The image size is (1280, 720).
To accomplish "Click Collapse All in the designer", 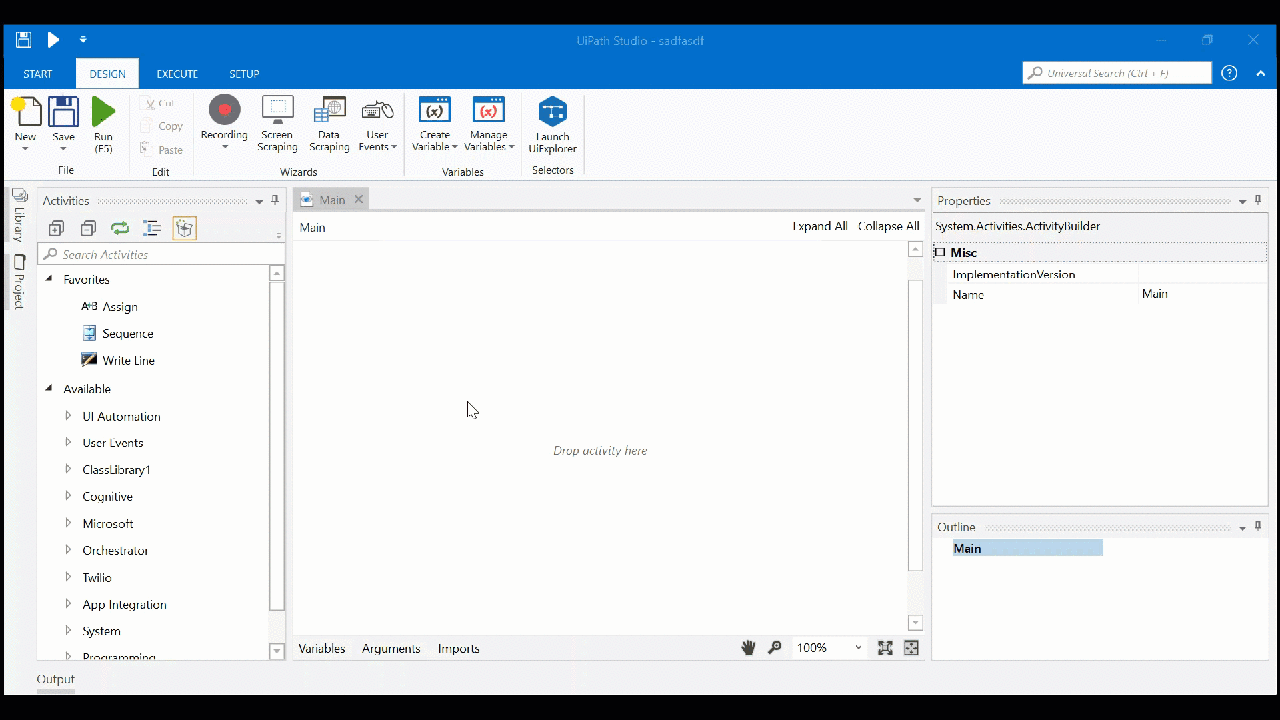I will point(889,227).
